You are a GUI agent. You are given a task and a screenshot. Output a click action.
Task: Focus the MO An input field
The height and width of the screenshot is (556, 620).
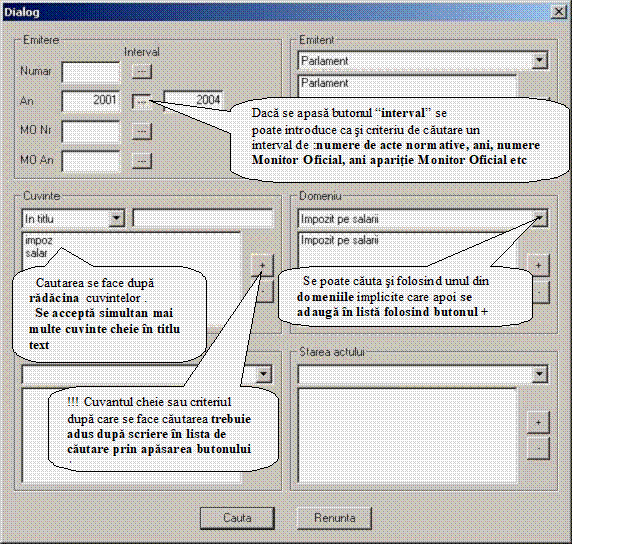point(91,161)
